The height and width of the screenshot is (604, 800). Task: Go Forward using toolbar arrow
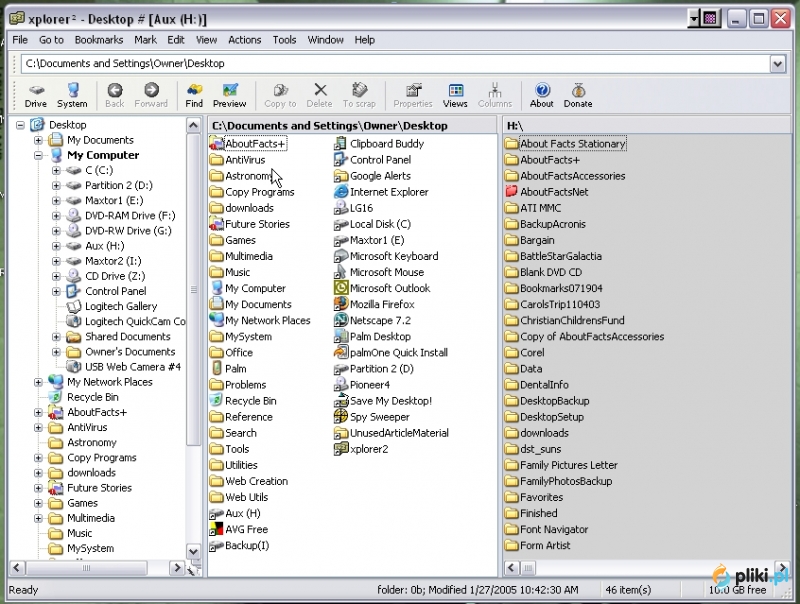tap(151, 95)
